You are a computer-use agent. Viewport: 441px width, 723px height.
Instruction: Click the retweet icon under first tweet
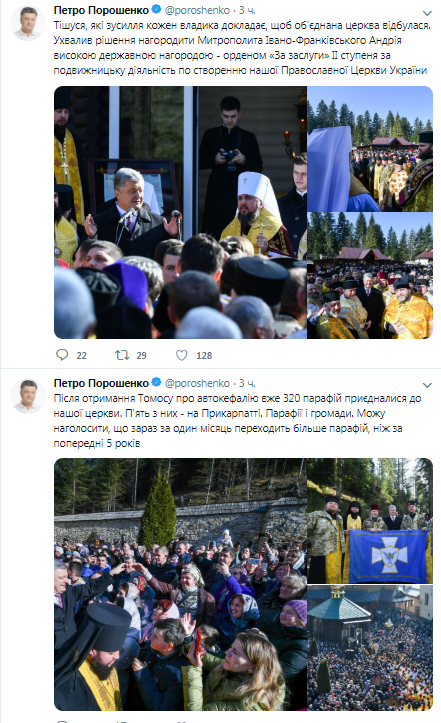point(122,355)
